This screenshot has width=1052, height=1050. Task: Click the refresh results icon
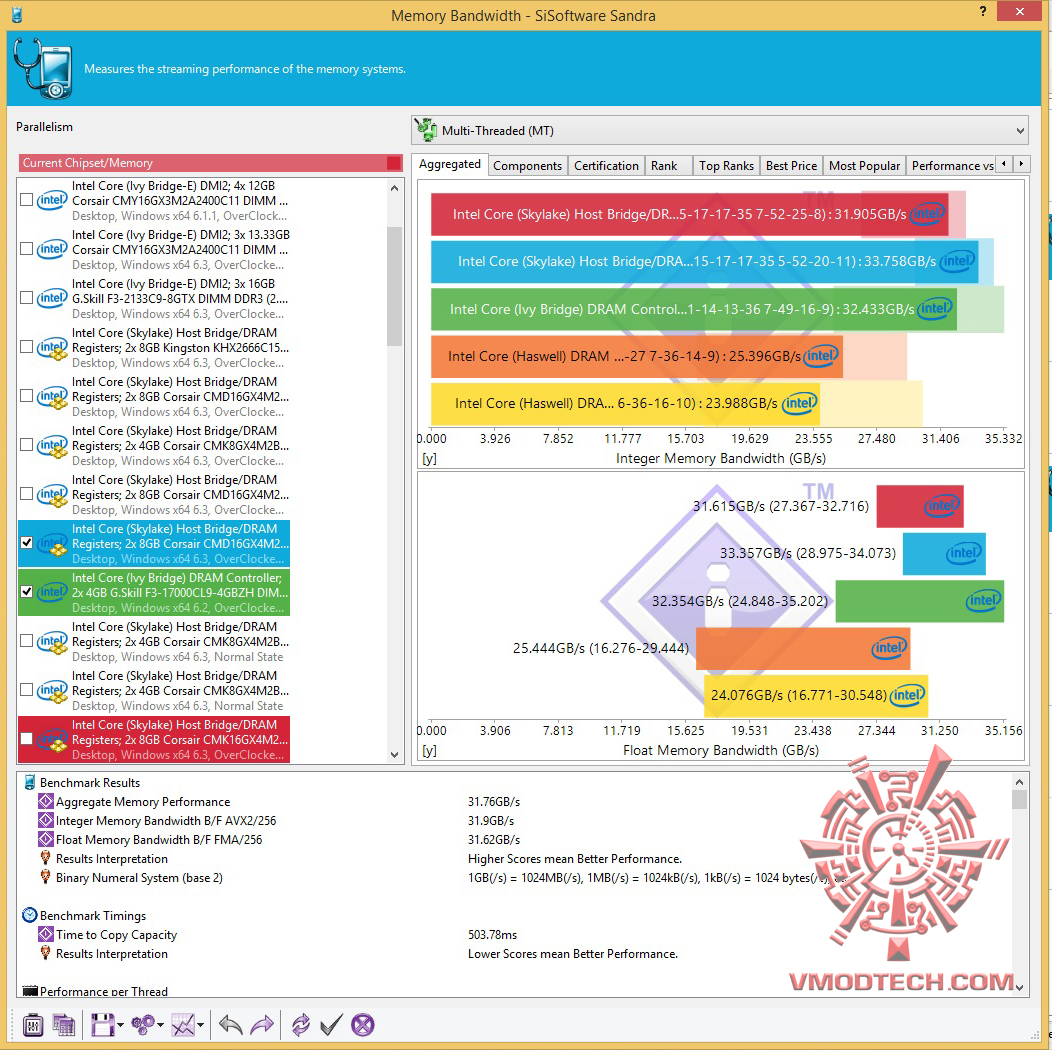301,1025
